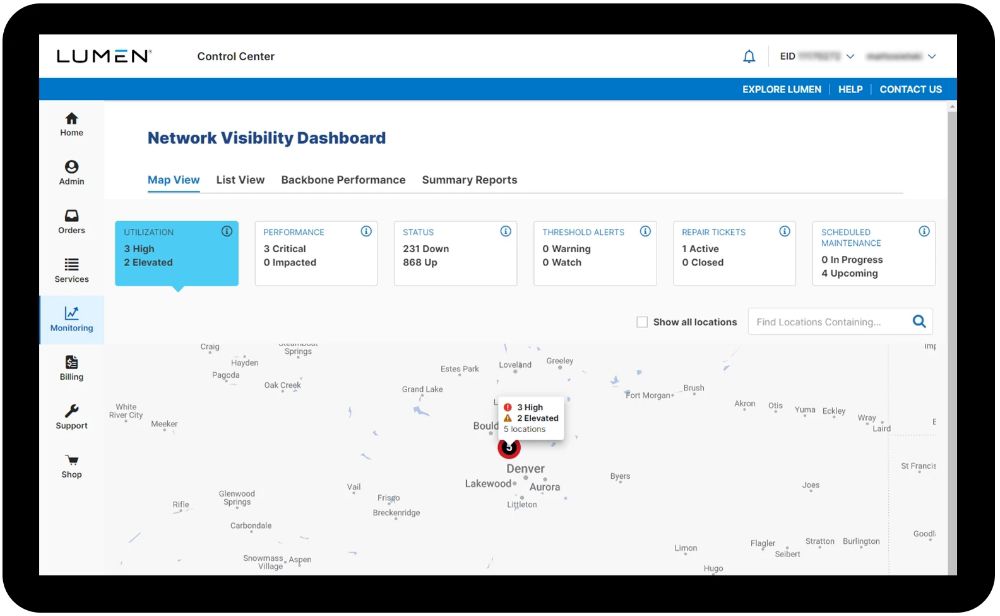Click the info icon on Performance card

[366, 231]
